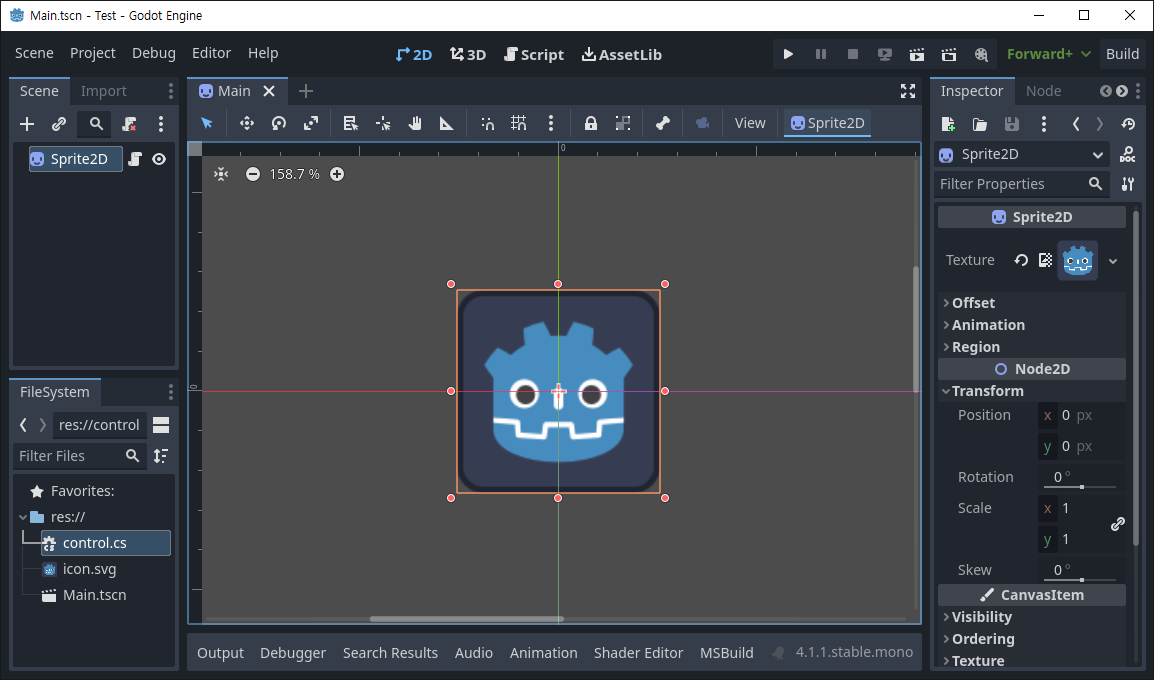Open the Sprite2D toolbar menu
Viewport: 1154px width, 680px height.
coord(827,123)
